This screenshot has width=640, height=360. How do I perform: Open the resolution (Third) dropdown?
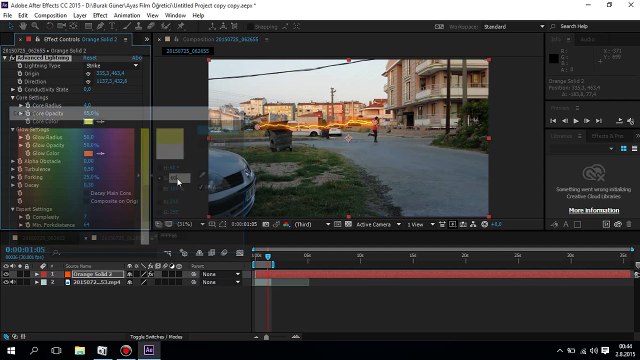point(312,224)
